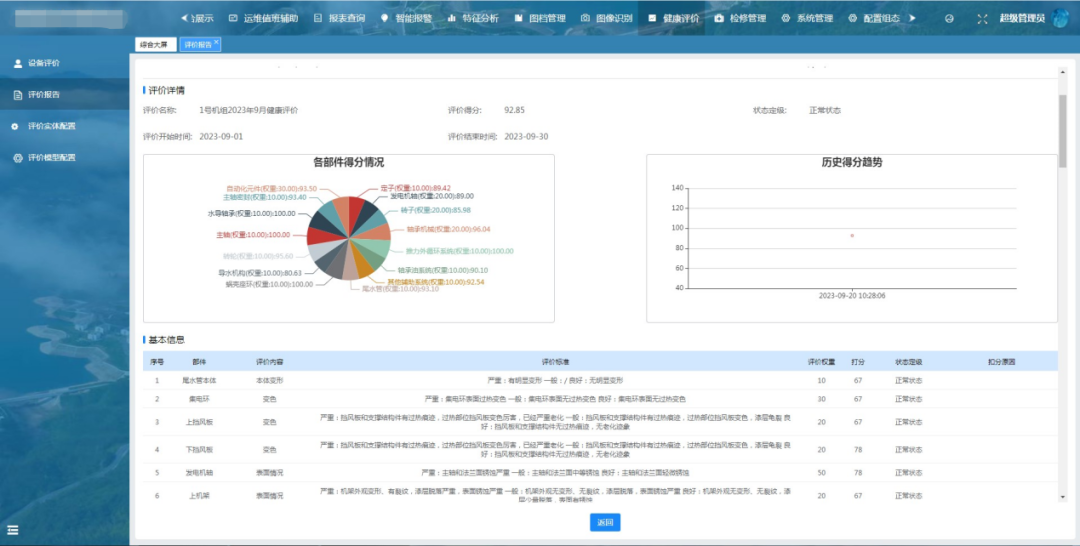Click the data point in 历史得分趋势 chart
The image size is (1080, 546).
click(852, 235)
